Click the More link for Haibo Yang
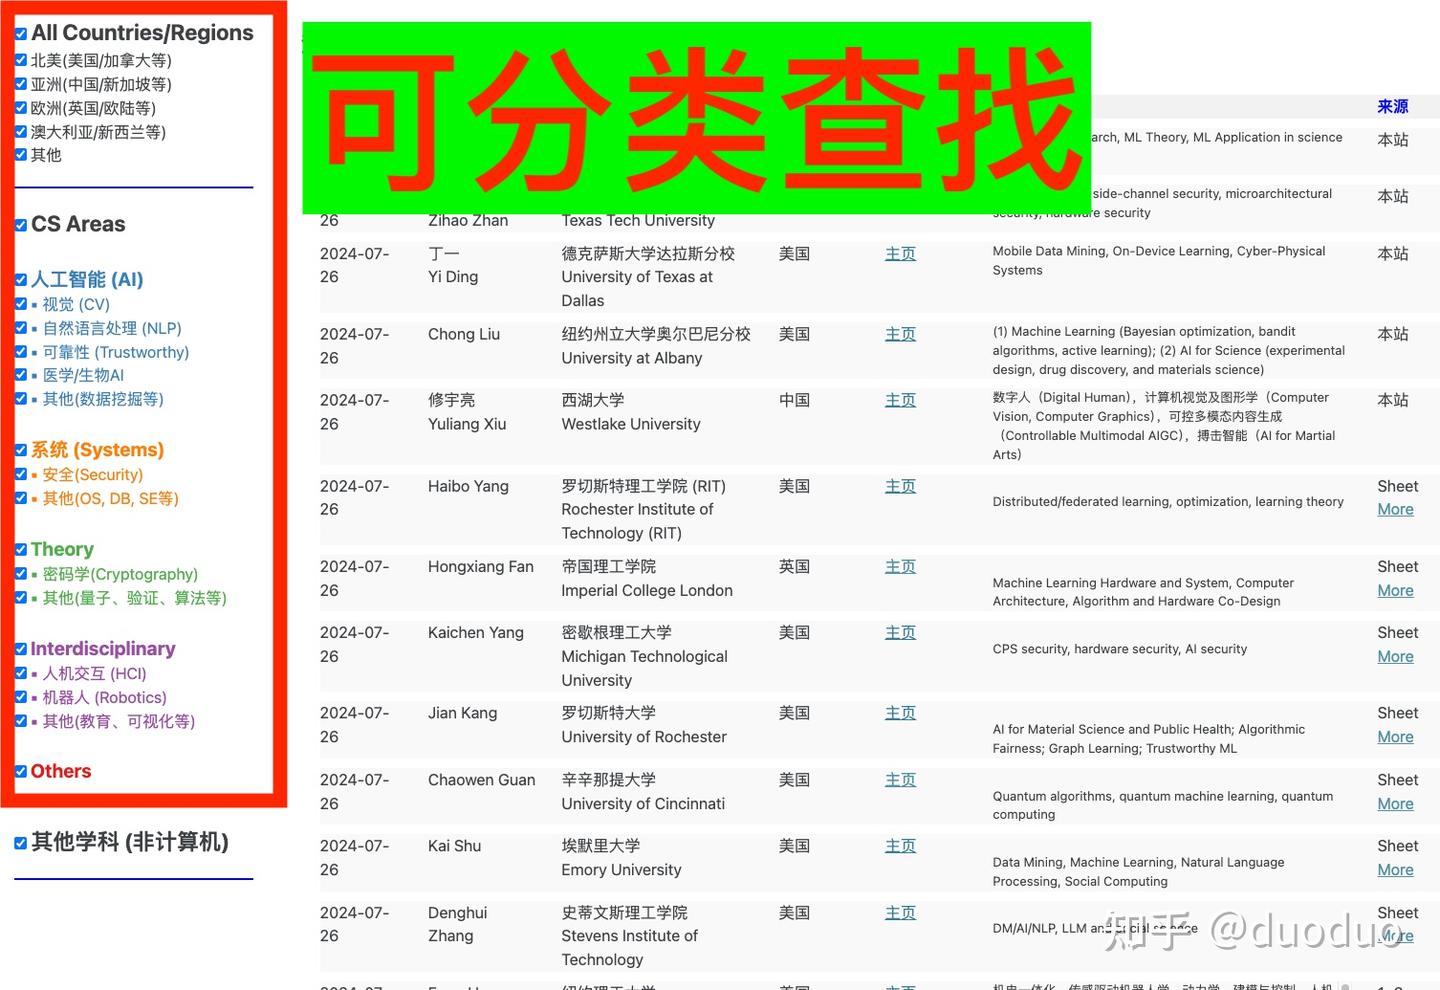Viewport: 1440px width, 990px height. [1395, 509]
